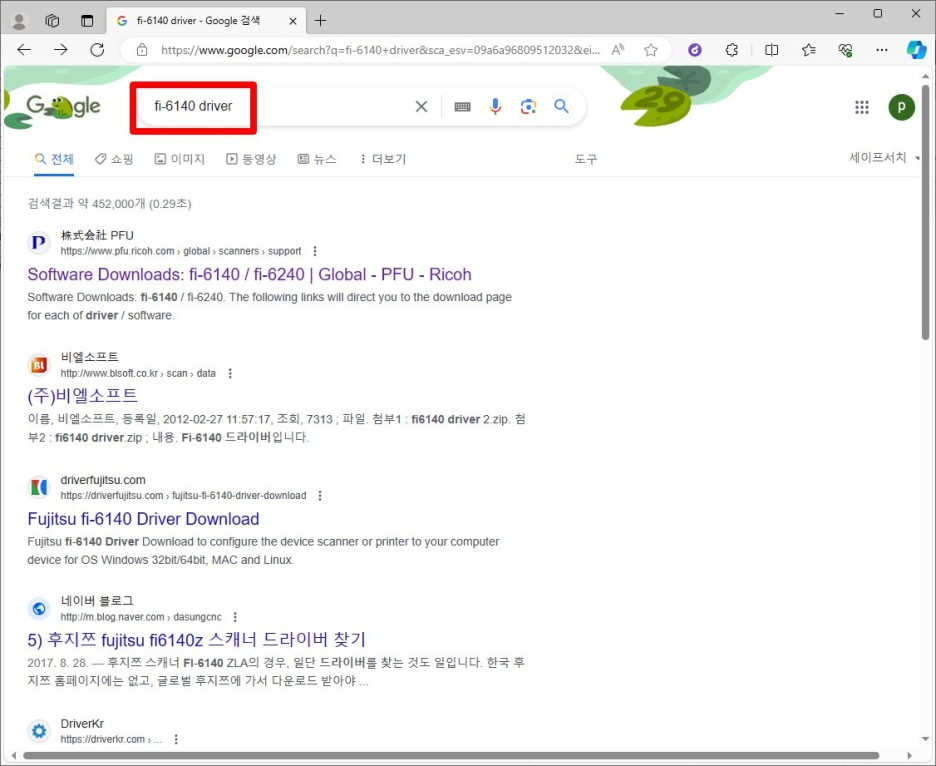The width and height of the screenshot is (936, 766).
Task: Select the 뉴스 search tab
Action: [x=317, y=159]
